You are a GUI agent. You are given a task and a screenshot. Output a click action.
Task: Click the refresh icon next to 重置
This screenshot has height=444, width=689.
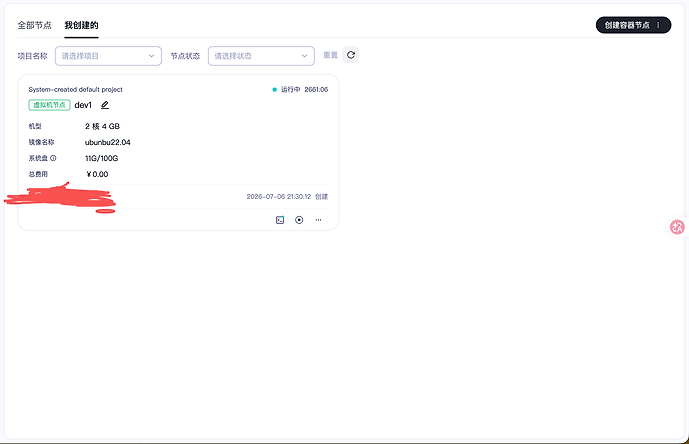click(351, 55)
